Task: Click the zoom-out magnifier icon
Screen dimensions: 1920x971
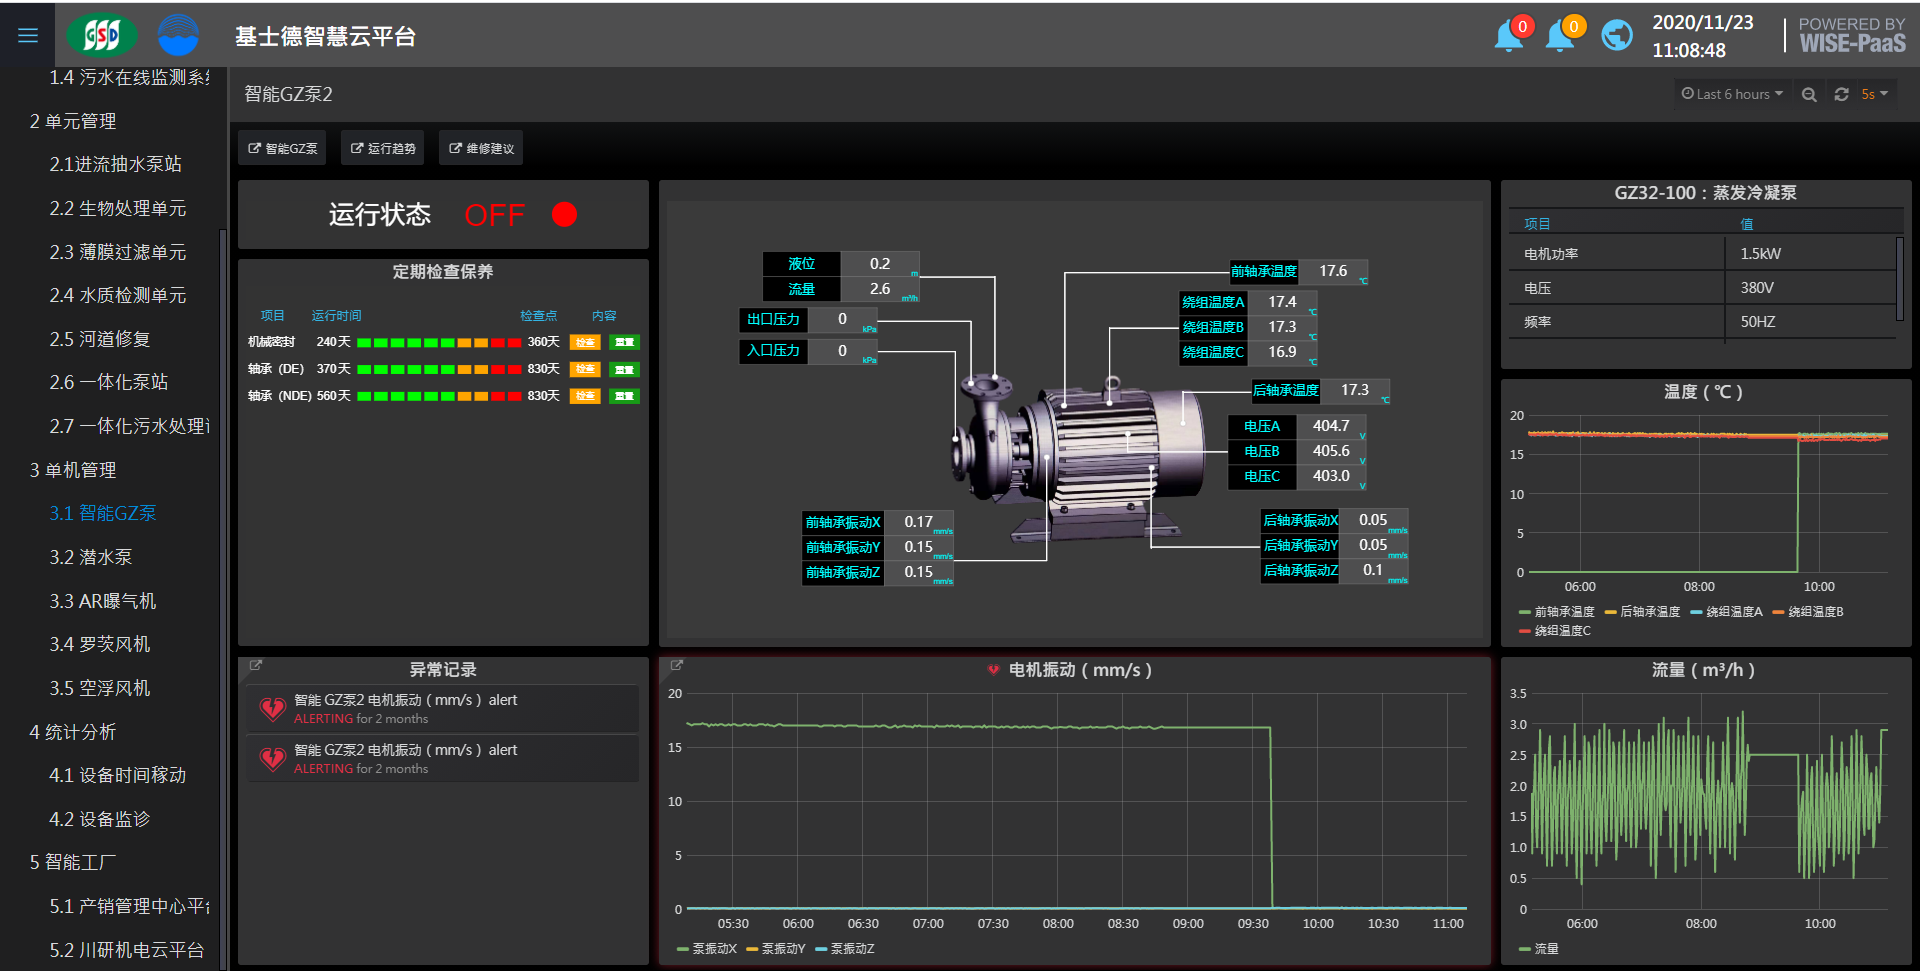Action: 1809,94
